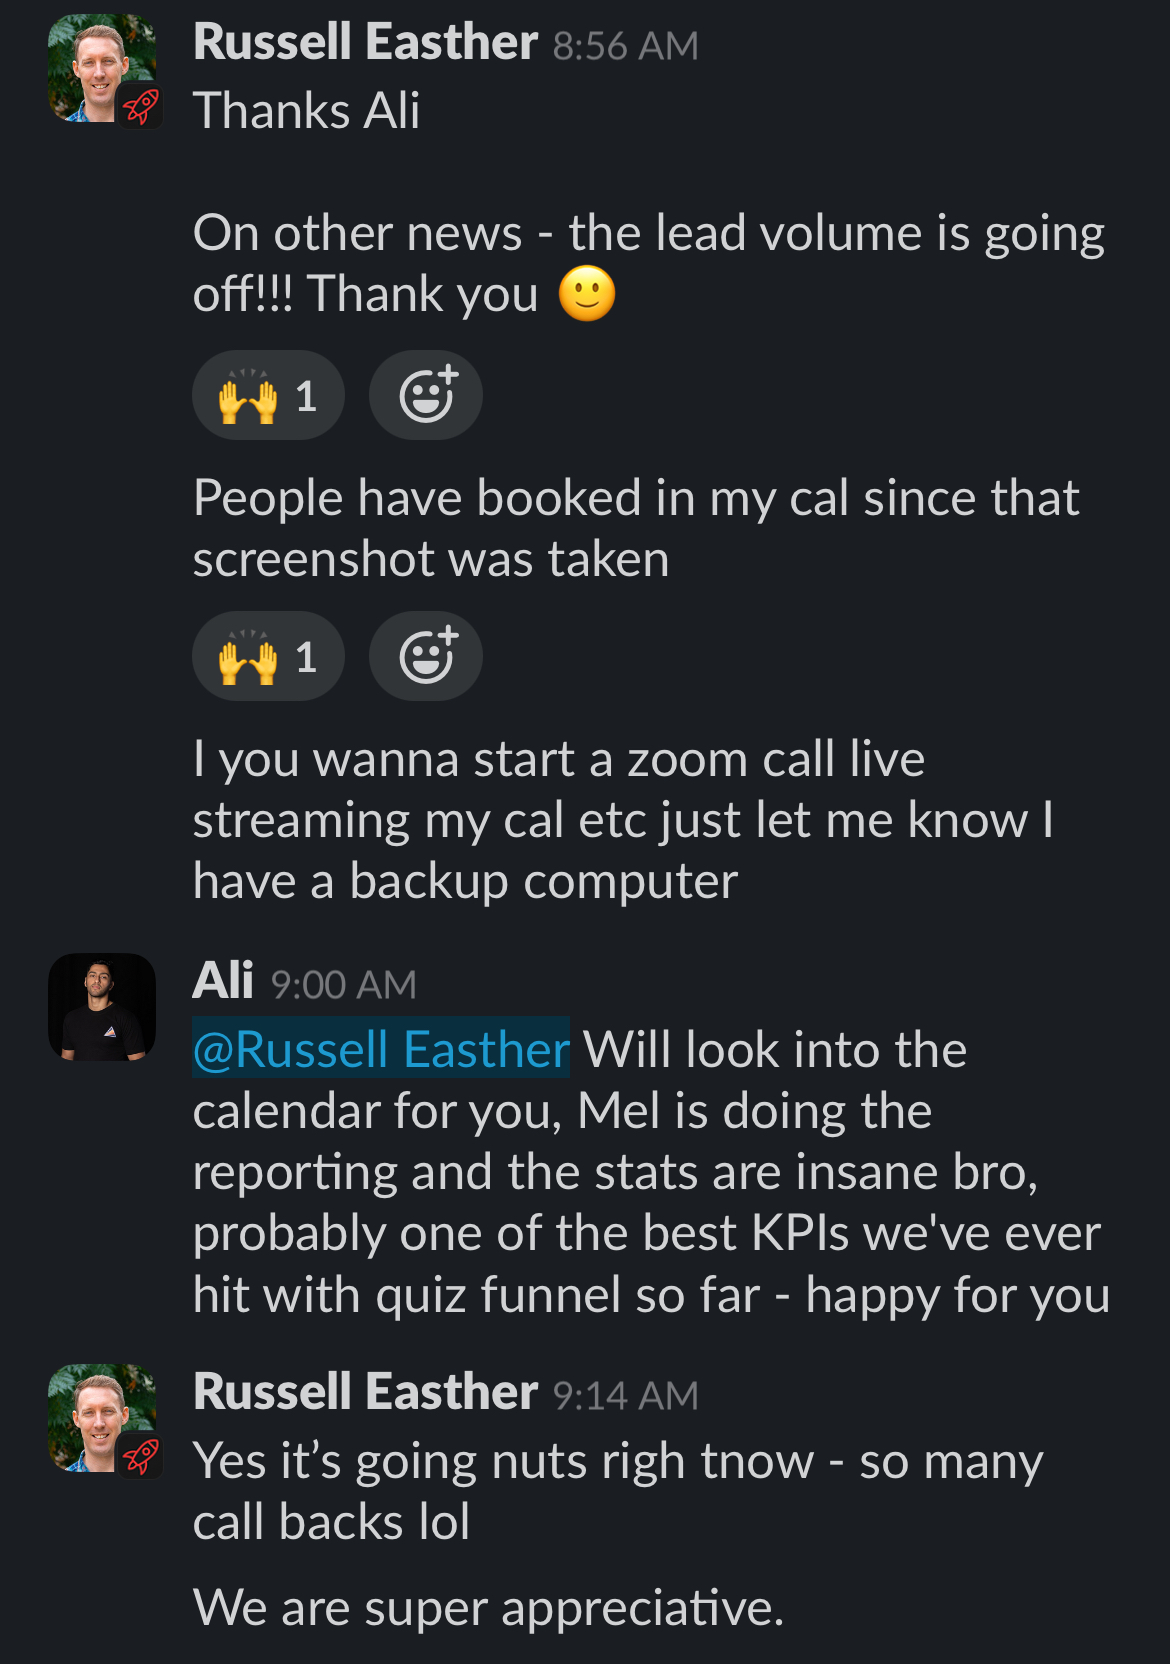Click the rocket status badge on the 9:14 AM avatar
Image resolution: width=1170 pixels, height=1664 pixels.
[x=141, y=1457]
